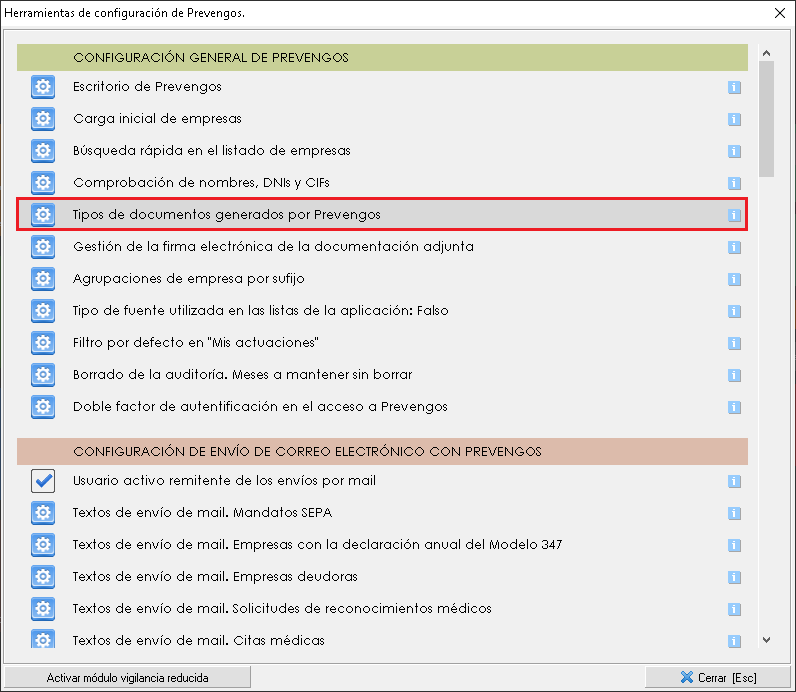Select Carga inicial de empresas text
The image size is (796, 692).
click(x=157, y=119)
